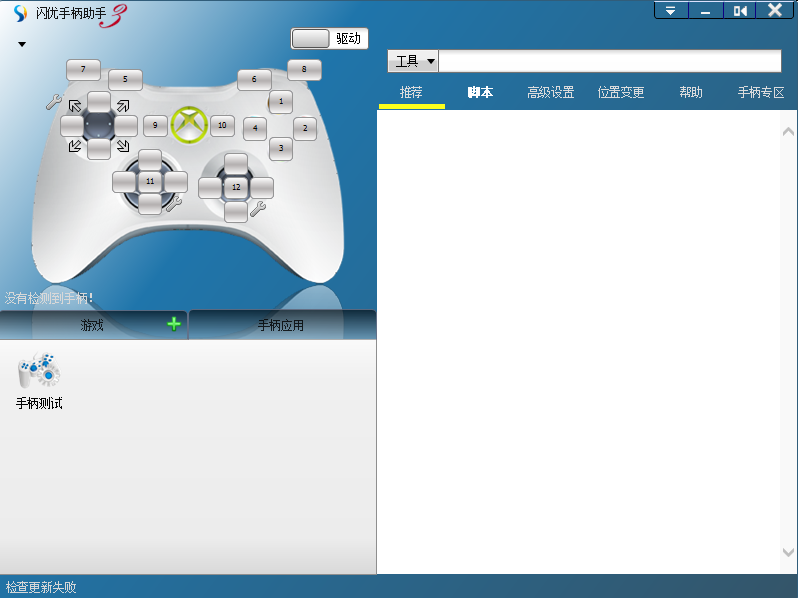Open the 位置变更 tab
Viewport: 798px width, 598px height.
(x=621, y=93)
